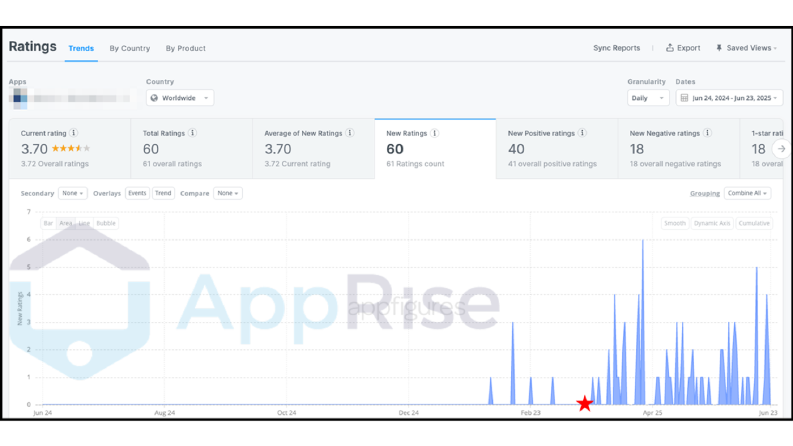
Task: Select the Total Ratings metric card
Action: 192,149
